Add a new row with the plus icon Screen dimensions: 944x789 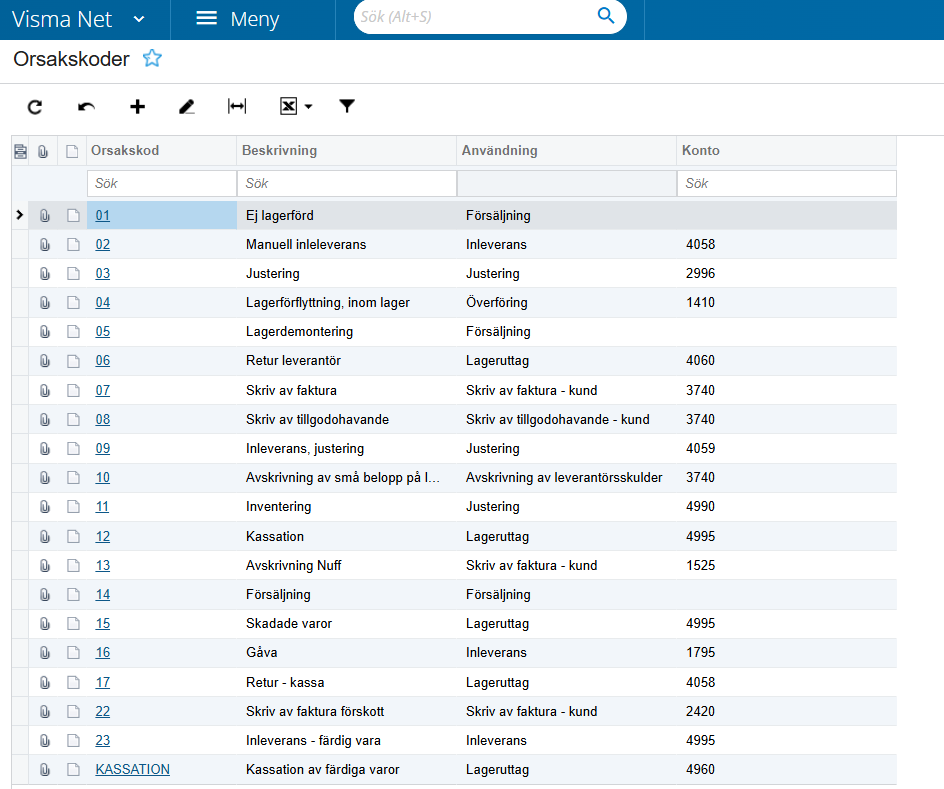(x=137, y=107)
